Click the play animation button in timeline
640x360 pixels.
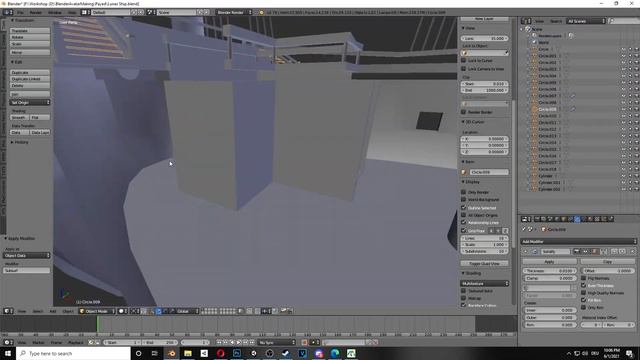(x=239, y=342)
